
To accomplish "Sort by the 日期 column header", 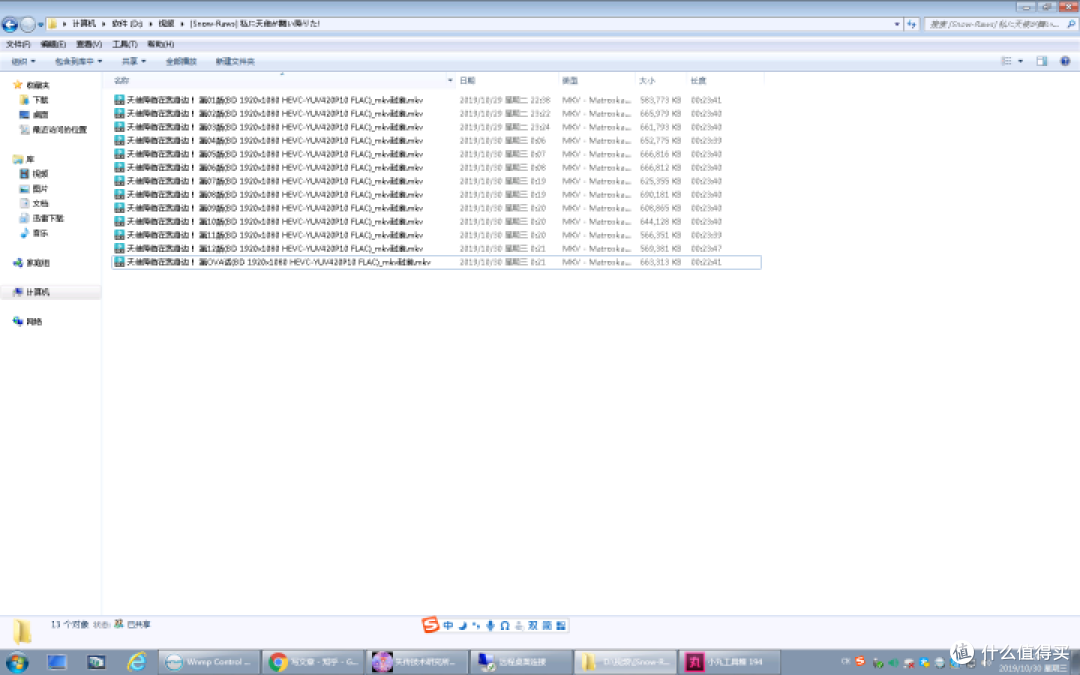I will 467,81.
